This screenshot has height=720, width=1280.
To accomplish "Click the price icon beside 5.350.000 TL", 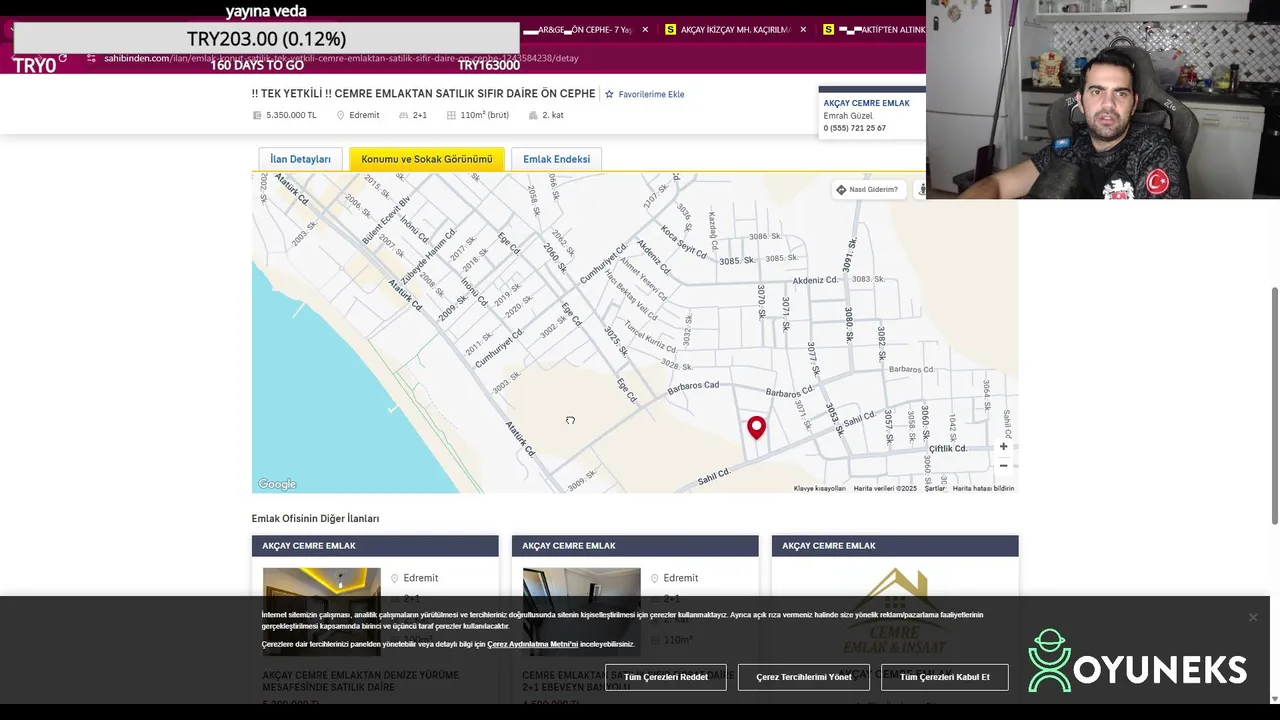I will pyautogui.click(x=257, y=115).
